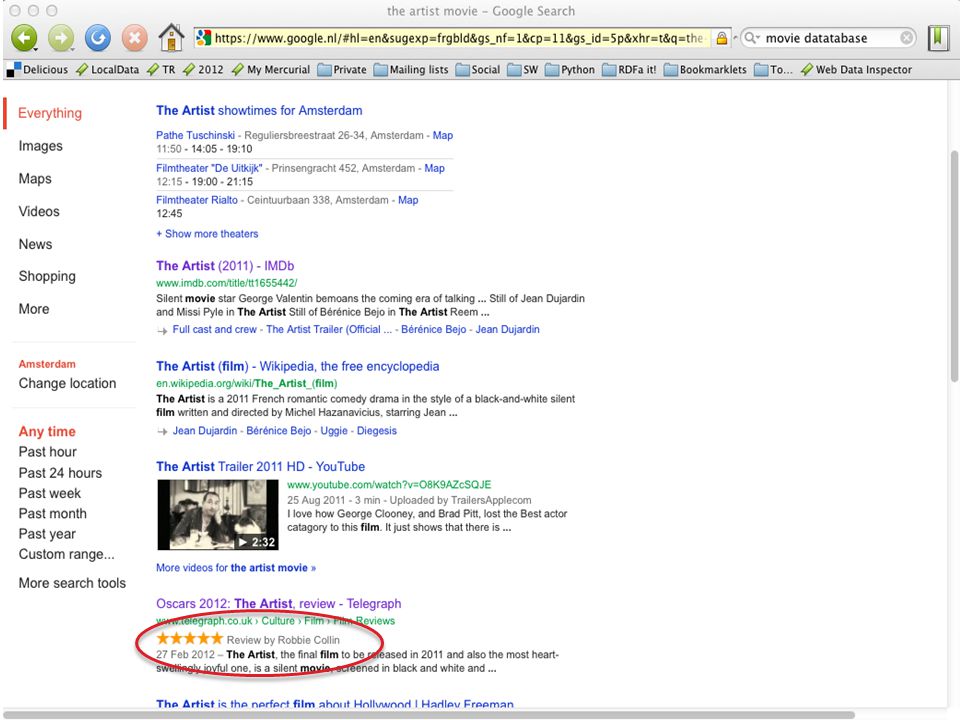This screenshot has width=960, height=720.
Task: Clear the movie database search field
Action: pyautogui.click(x=906, y=38)
